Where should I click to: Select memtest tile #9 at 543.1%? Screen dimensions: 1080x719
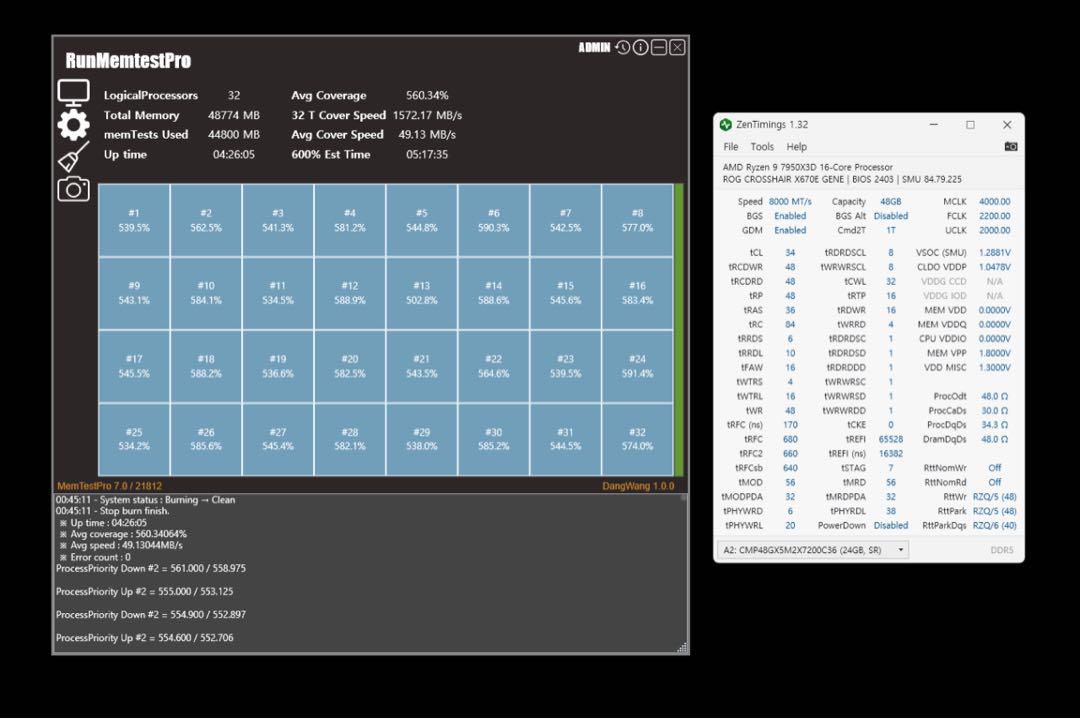coord(134,293)
